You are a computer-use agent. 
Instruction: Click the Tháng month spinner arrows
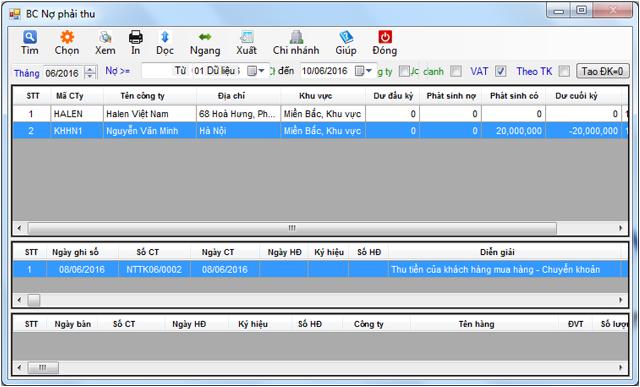pos(90,73)
